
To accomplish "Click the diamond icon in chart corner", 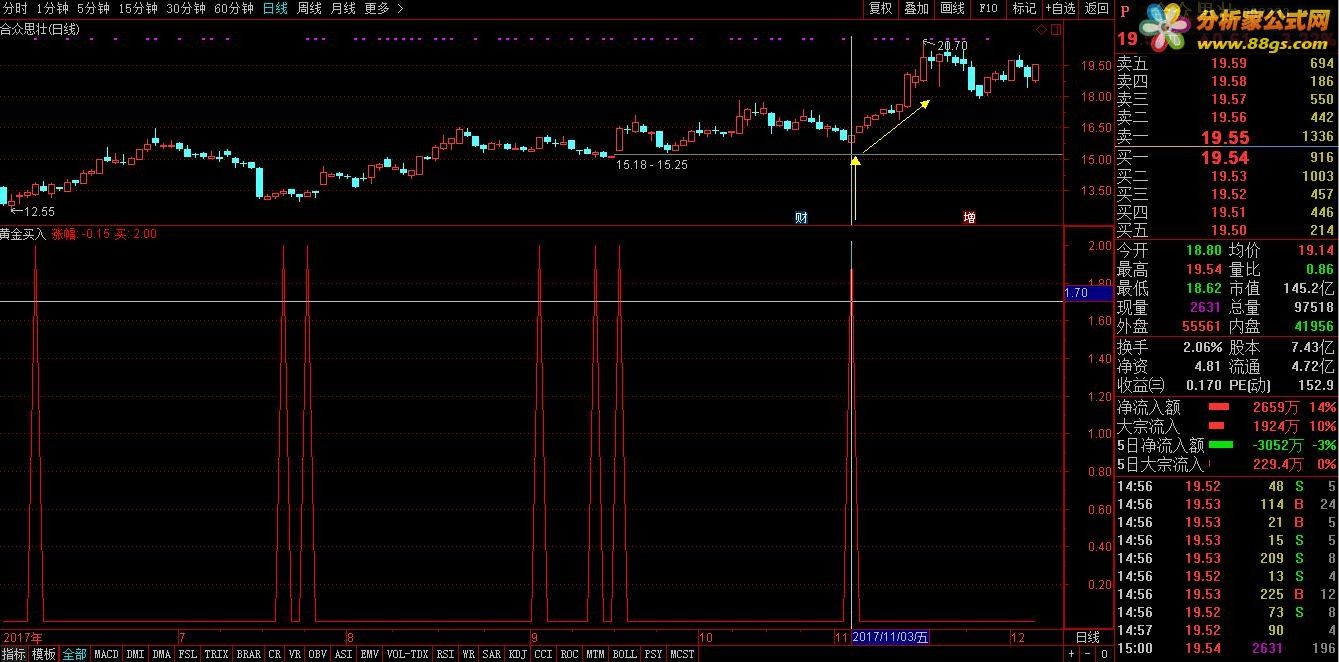I will 1041,30.
